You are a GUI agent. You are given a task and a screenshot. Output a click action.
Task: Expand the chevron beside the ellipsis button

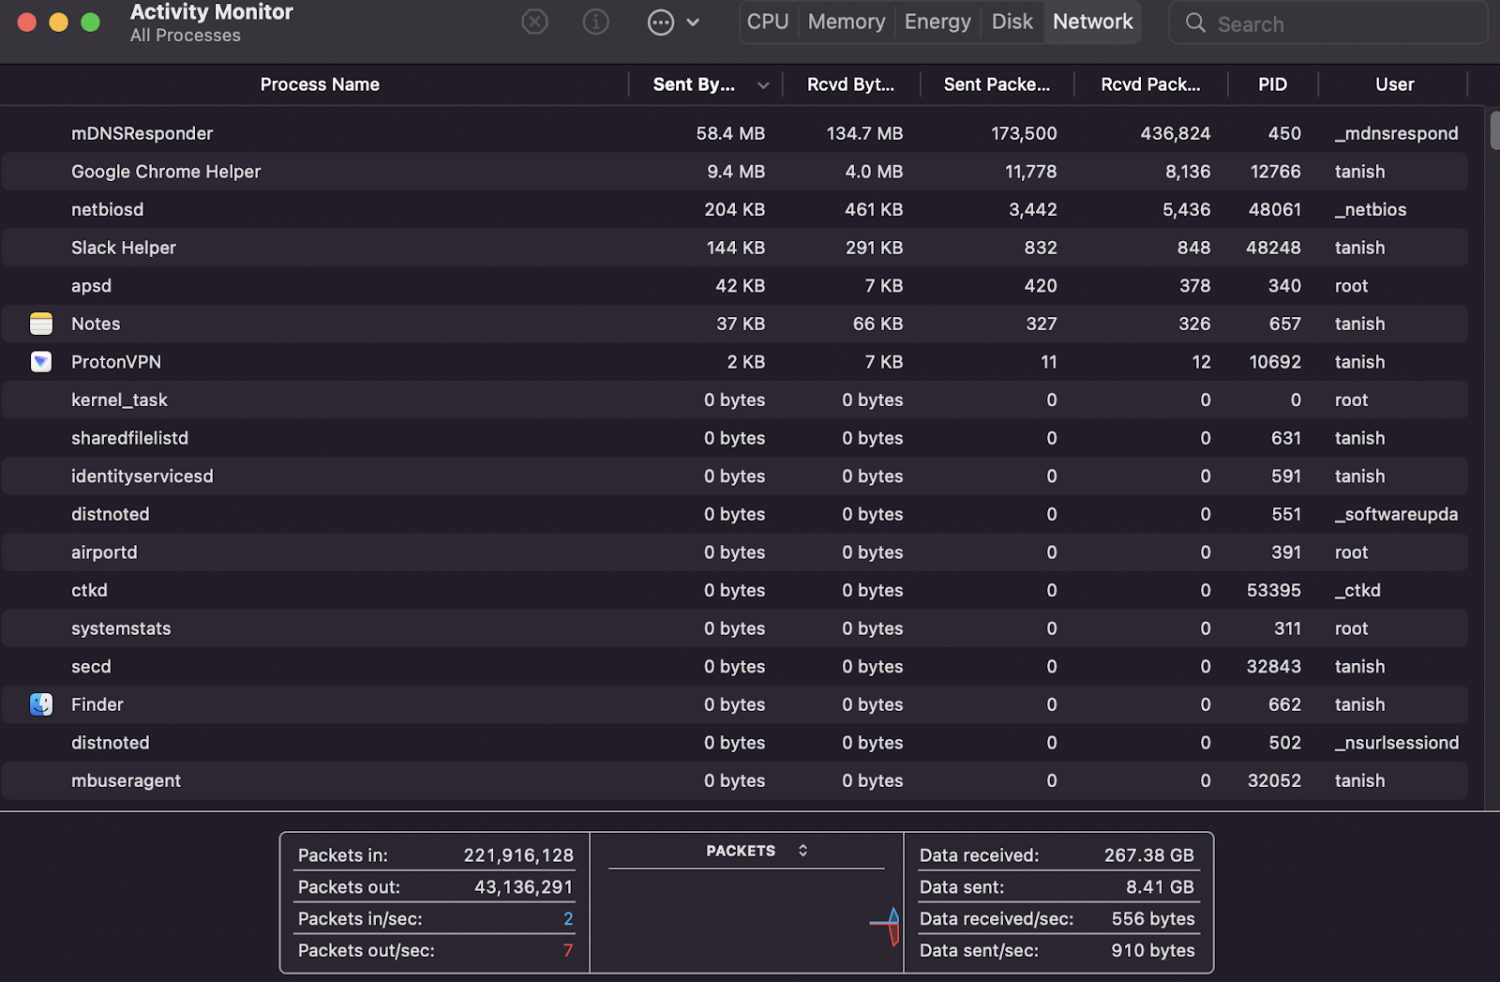(x=693, y=22)
